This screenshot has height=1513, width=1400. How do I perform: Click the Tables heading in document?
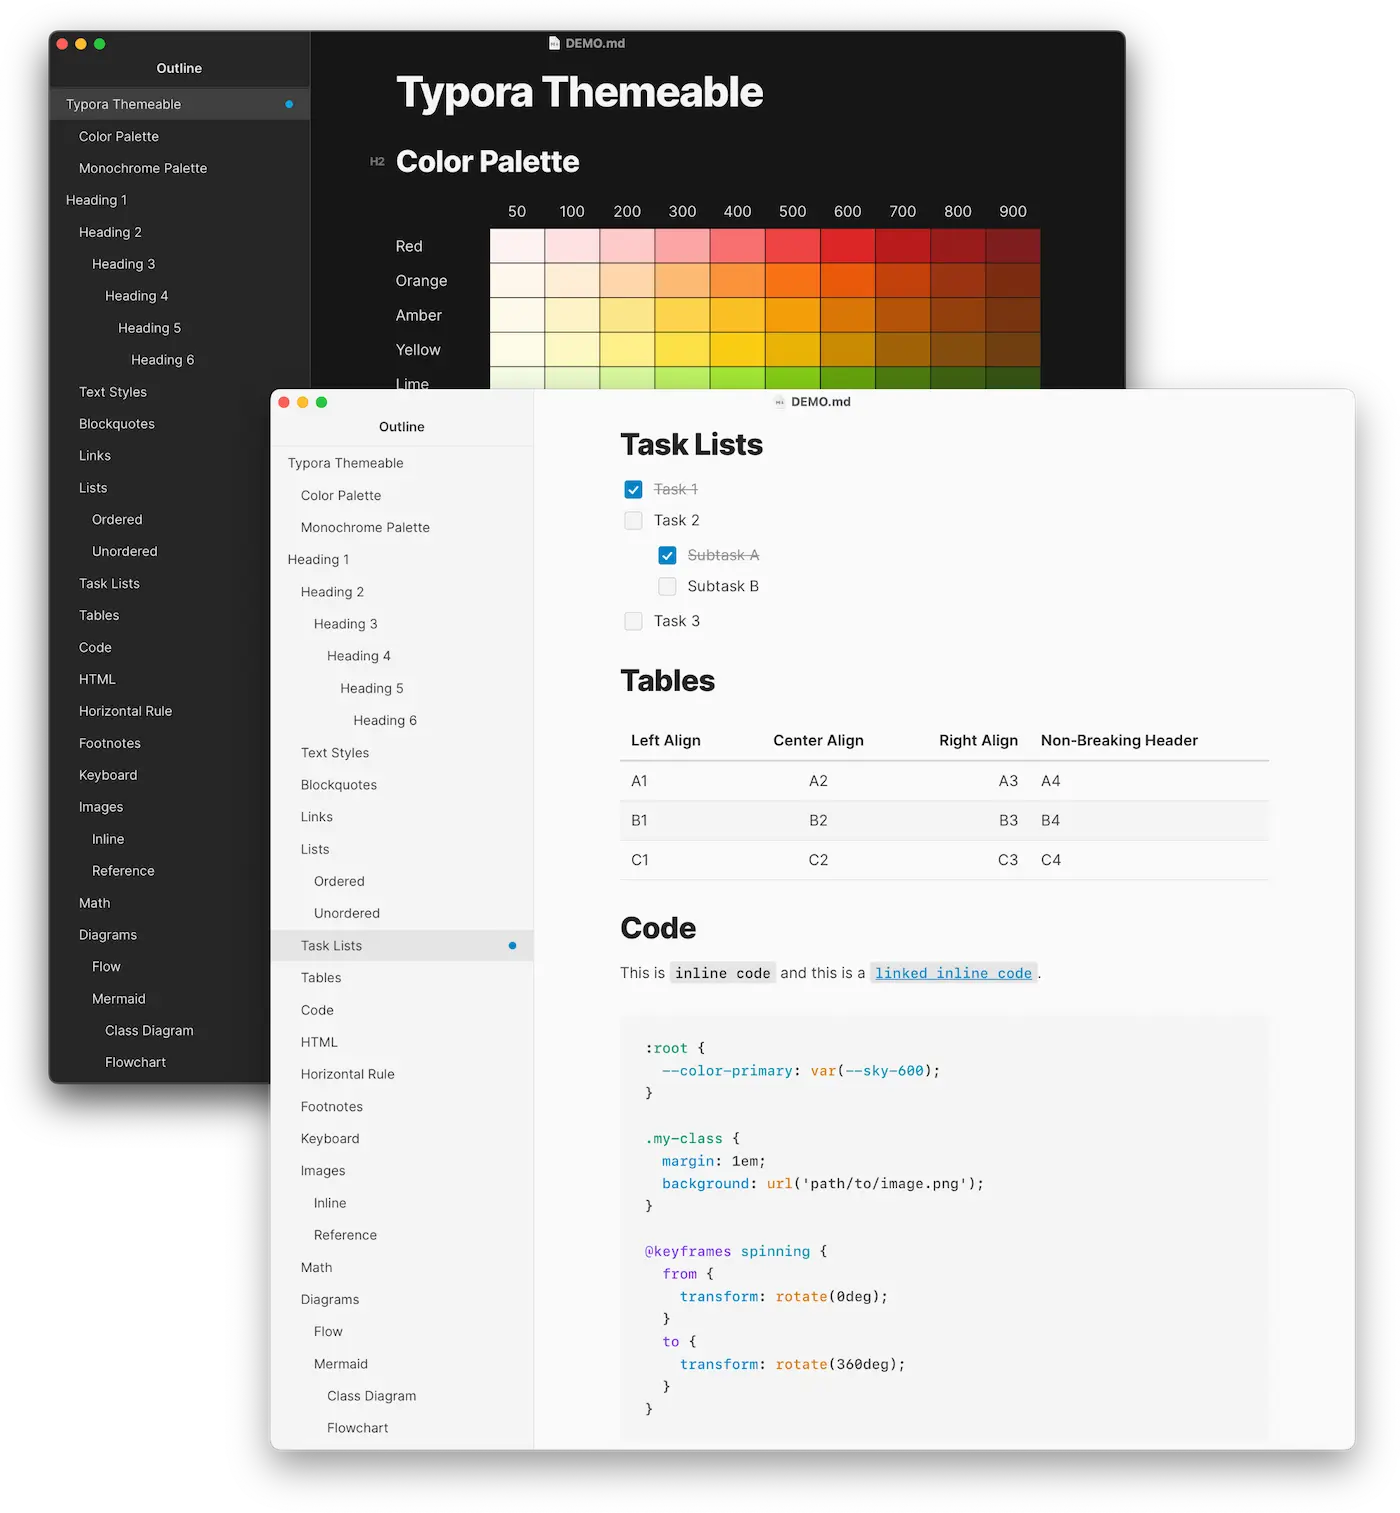(x=667, y=680)
